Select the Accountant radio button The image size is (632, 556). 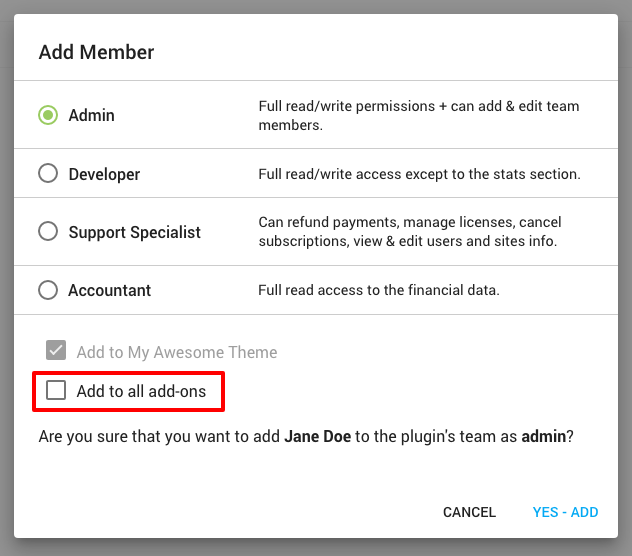pos(48,290)
